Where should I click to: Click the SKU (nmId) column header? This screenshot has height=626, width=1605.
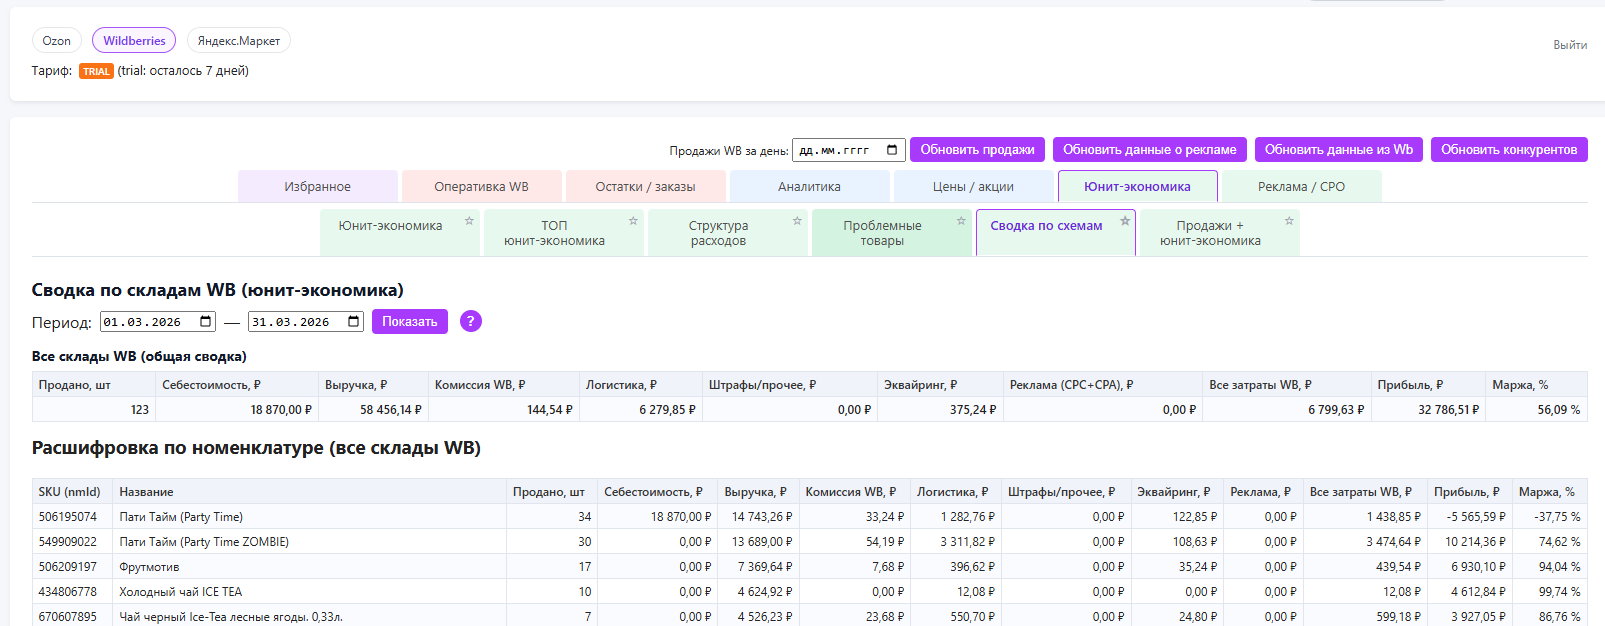tap(70, 492)
